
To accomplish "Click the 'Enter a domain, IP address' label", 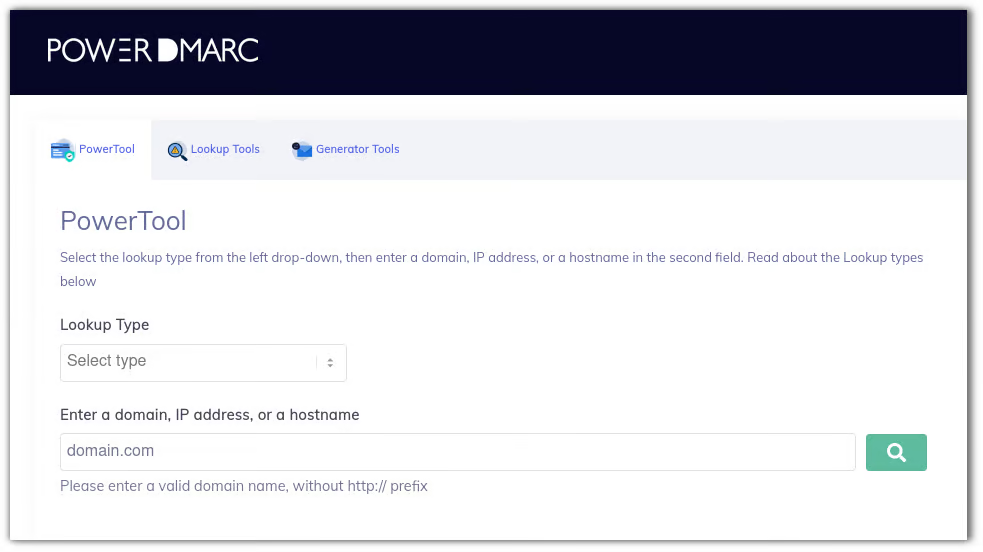I will coord(209,415).
